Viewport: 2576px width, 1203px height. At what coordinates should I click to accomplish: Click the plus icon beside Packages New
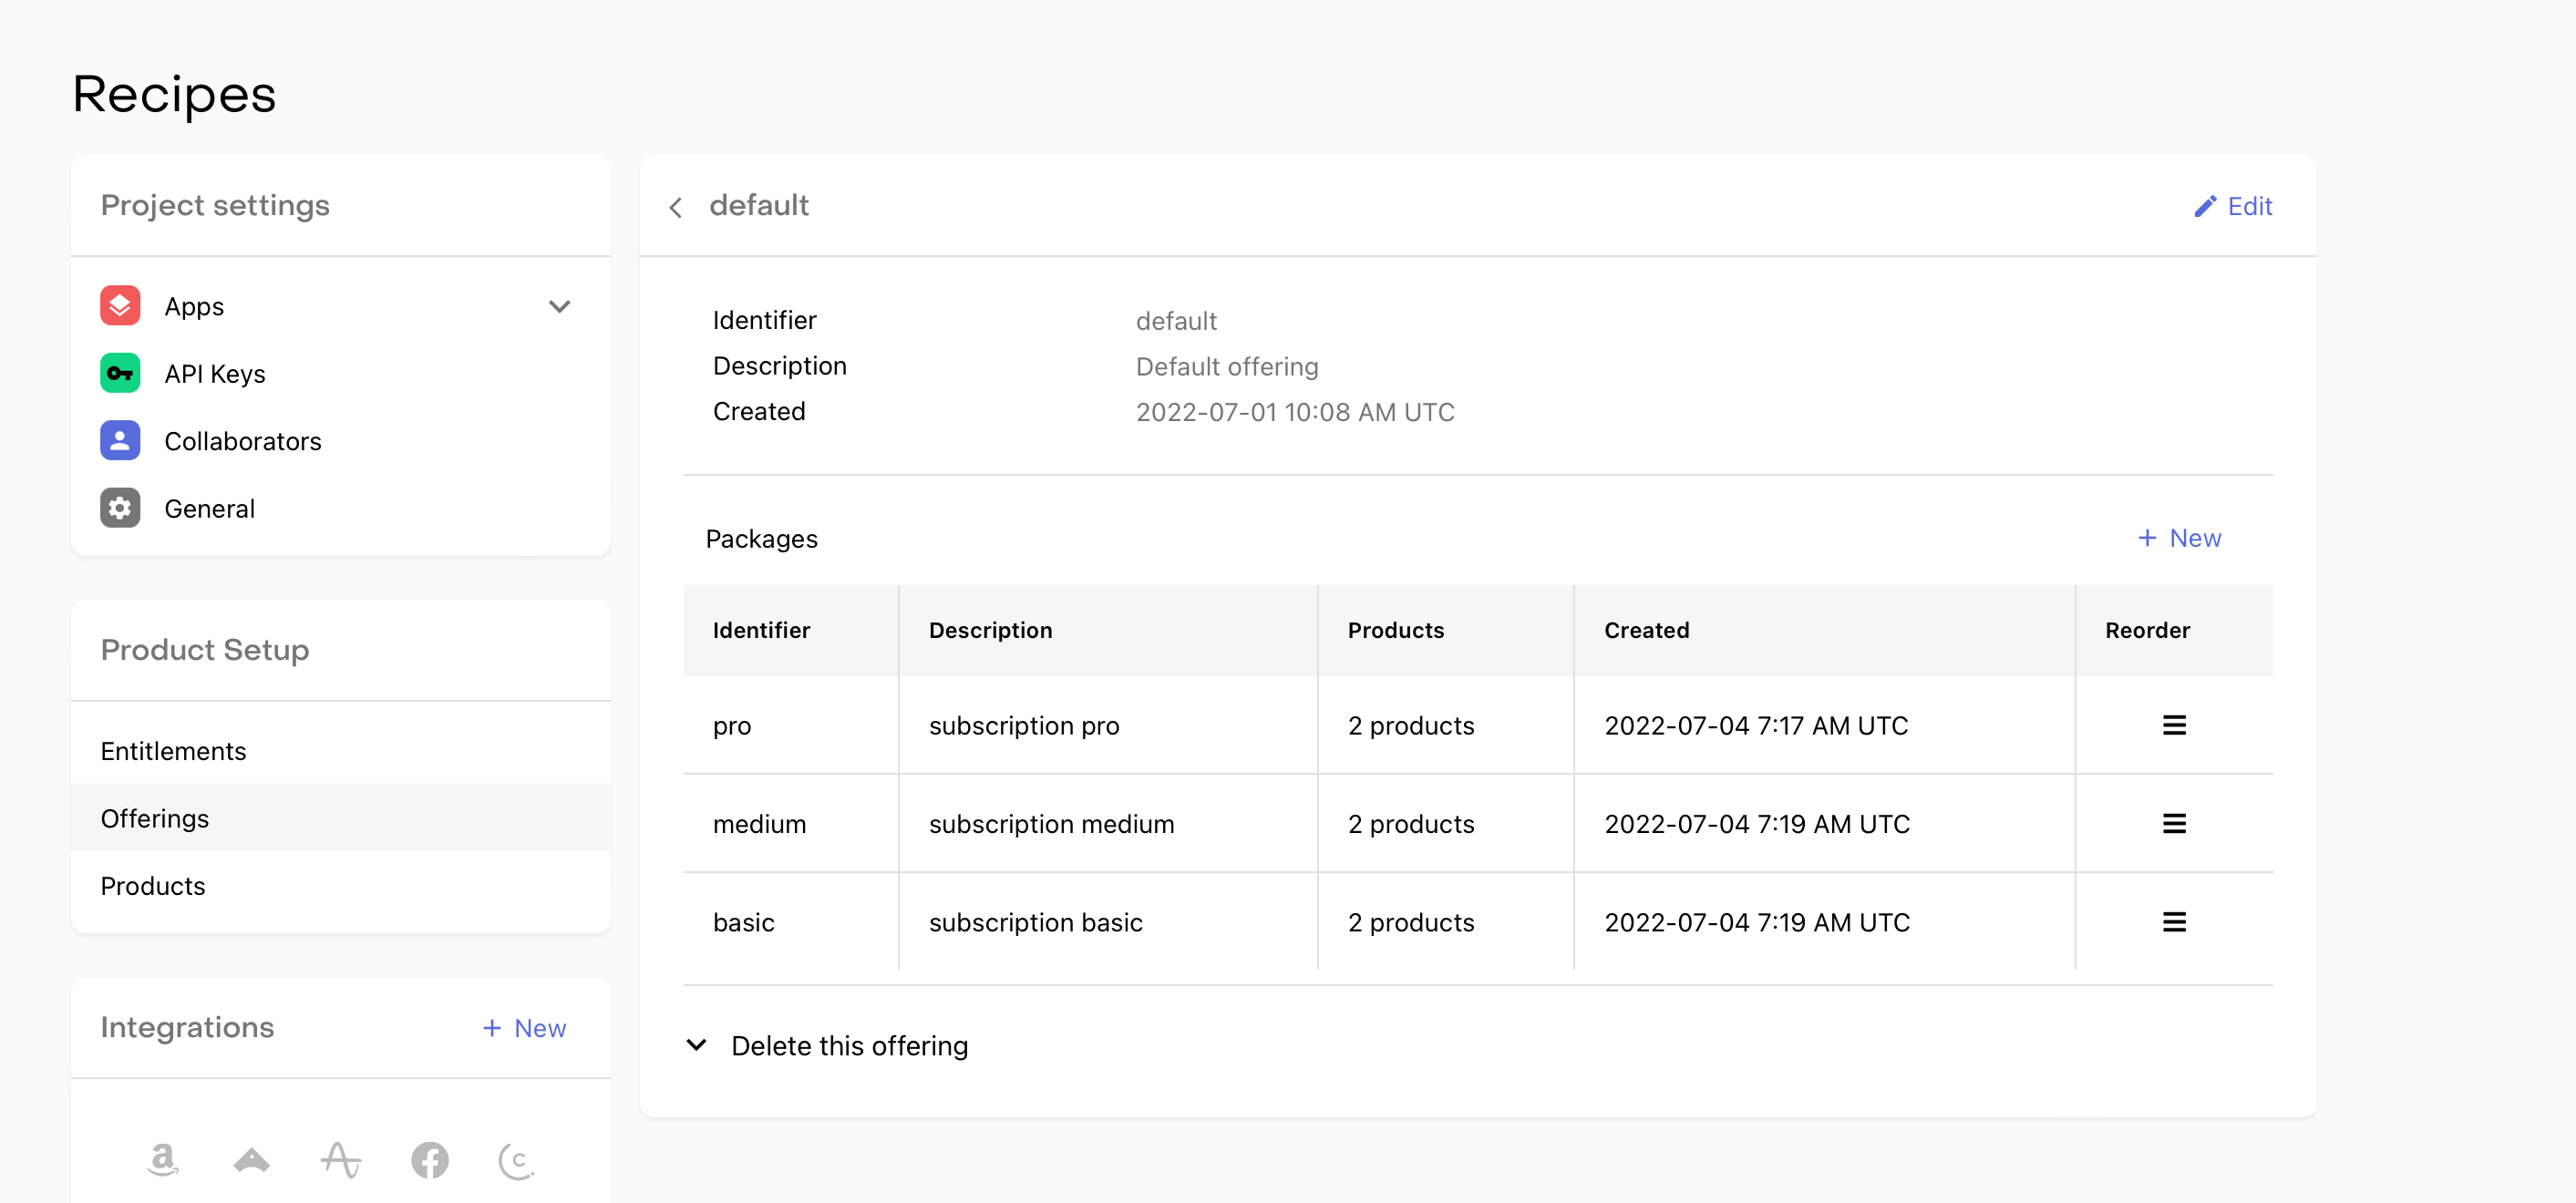click(2147, 538)
